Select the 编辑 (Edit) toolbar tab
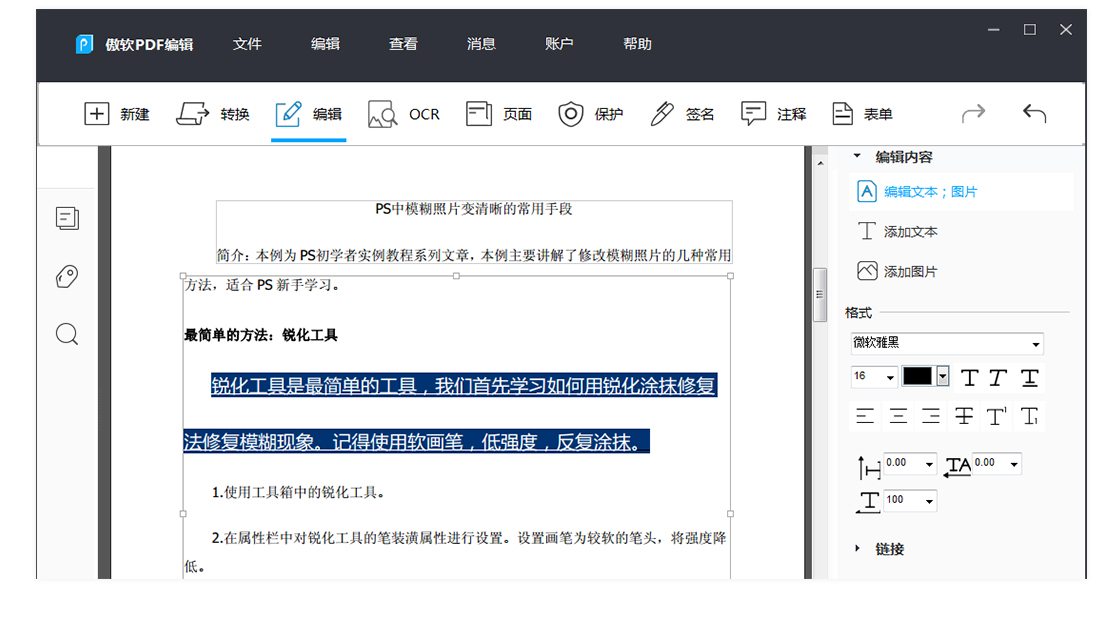This screenshot has width=1120, height=620. 309,114
